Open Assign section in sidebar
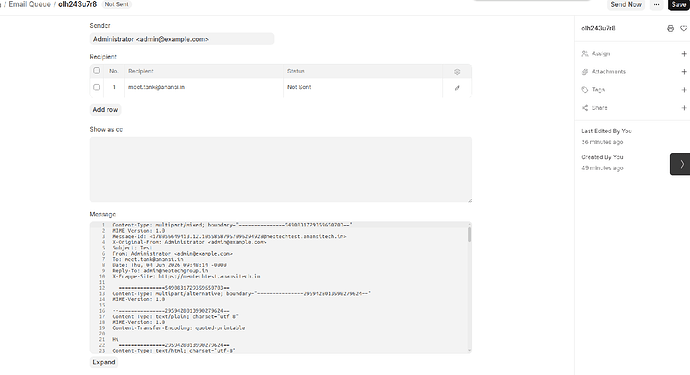690x375 pixels. point(601,54)
